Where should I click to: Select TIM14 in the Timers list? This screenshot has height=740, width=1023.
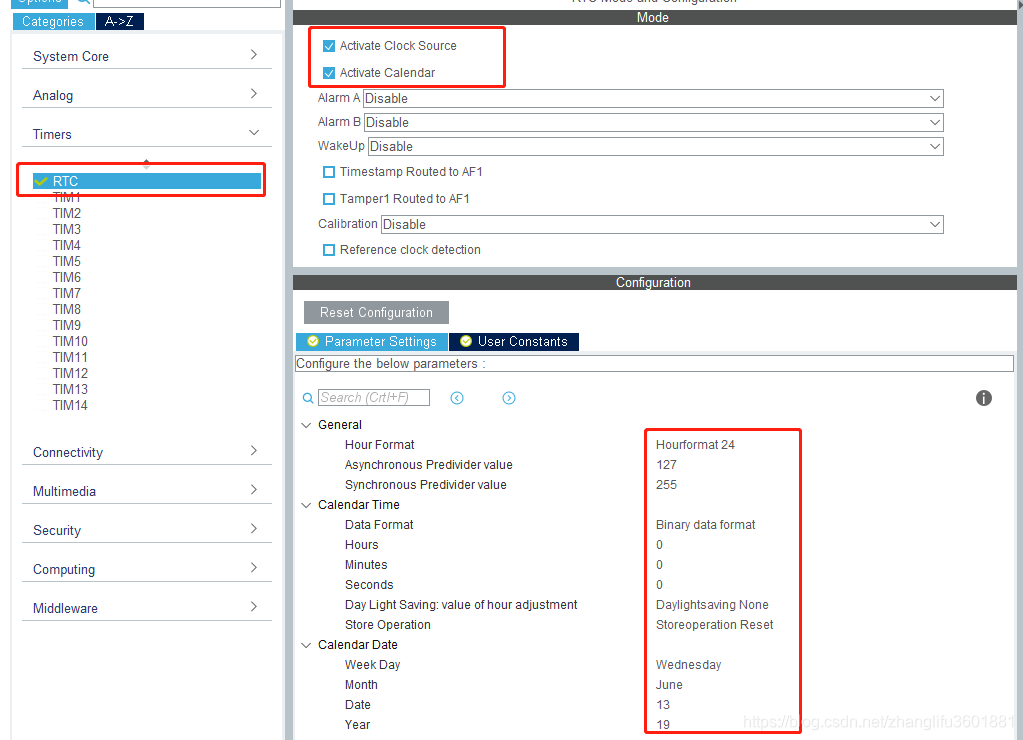[x=70, y=405]
